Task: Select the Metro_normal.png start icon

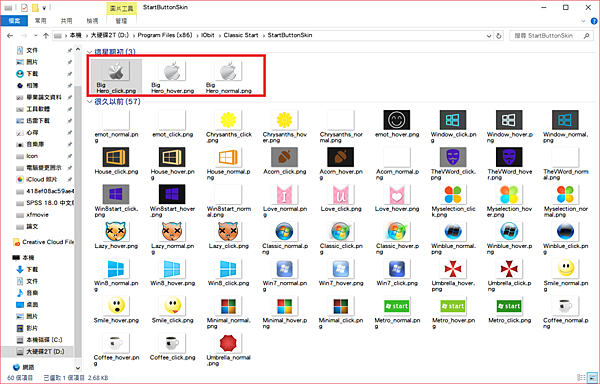Action: click(397, 305)
